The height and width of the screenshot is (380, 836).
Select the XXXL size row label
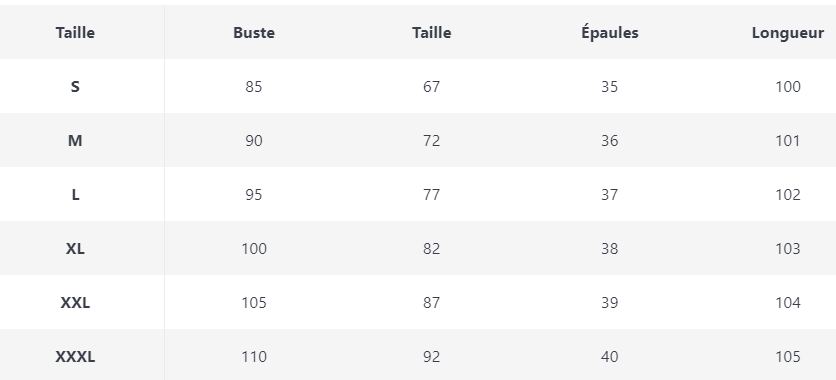[75, 357]
